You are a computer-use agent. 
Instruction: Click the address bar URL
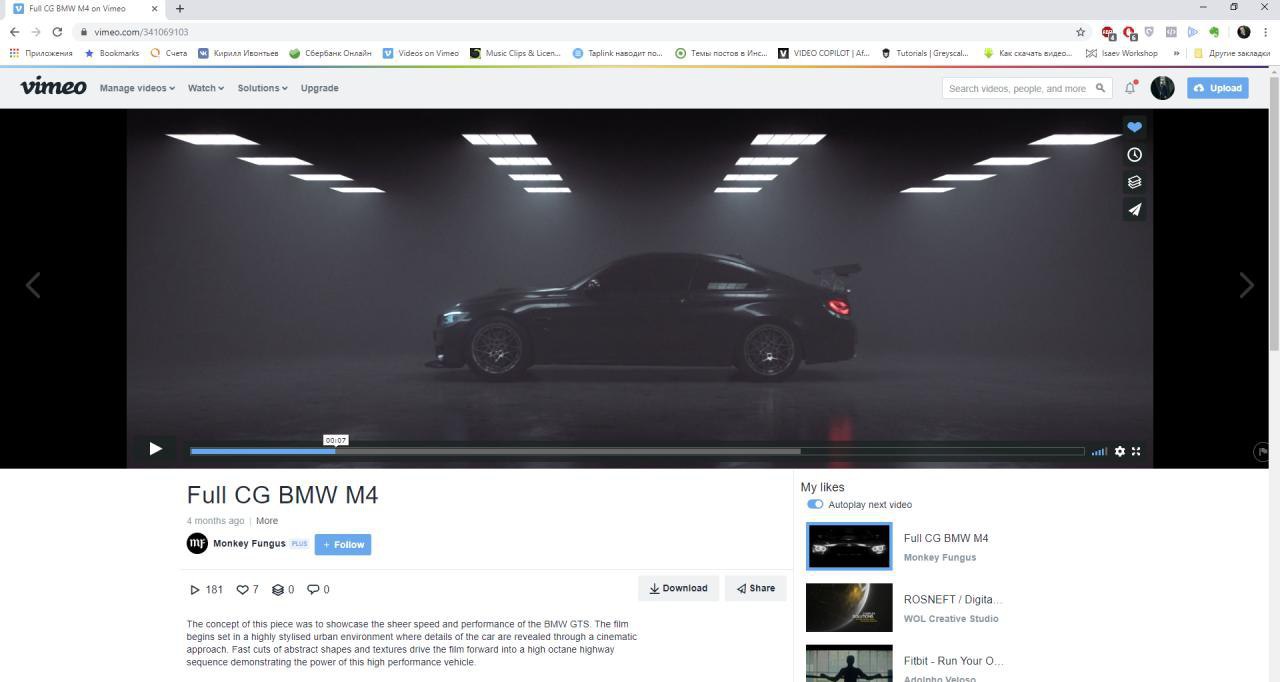(141, 32)
